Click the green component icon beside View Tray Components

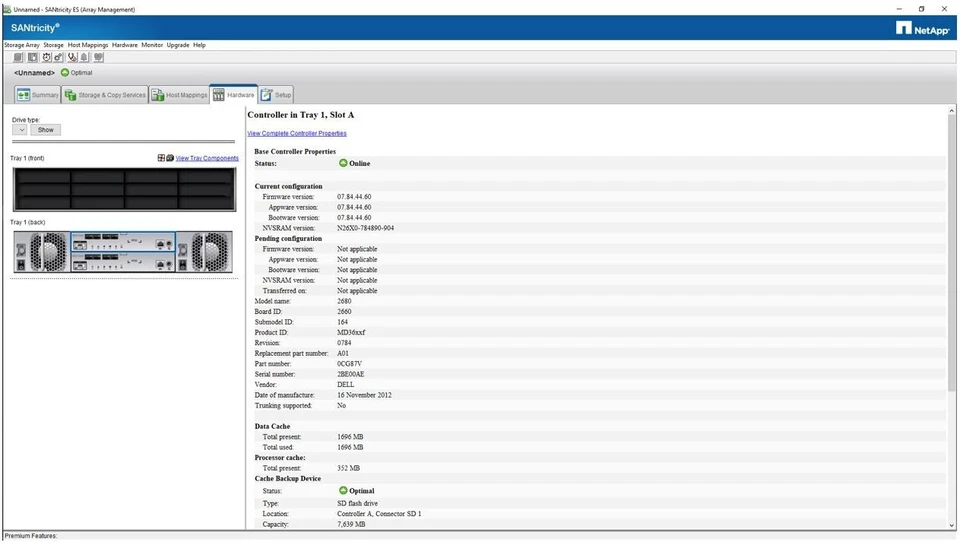[x=170, y=158]
